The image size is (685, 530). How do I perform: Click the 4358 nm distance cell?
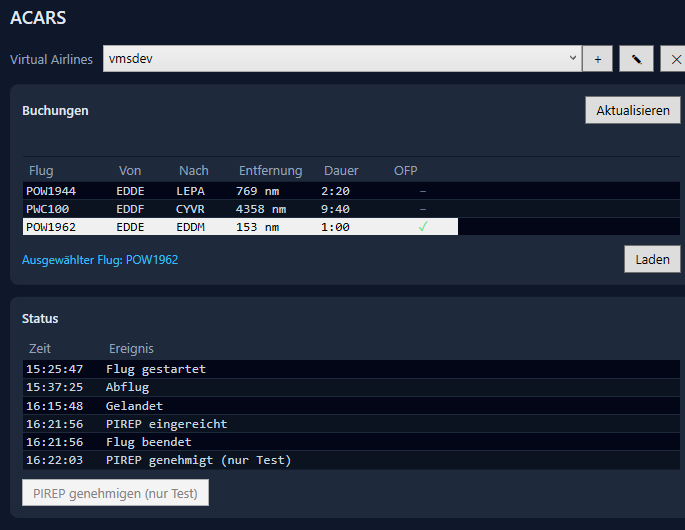click(261, 209)
